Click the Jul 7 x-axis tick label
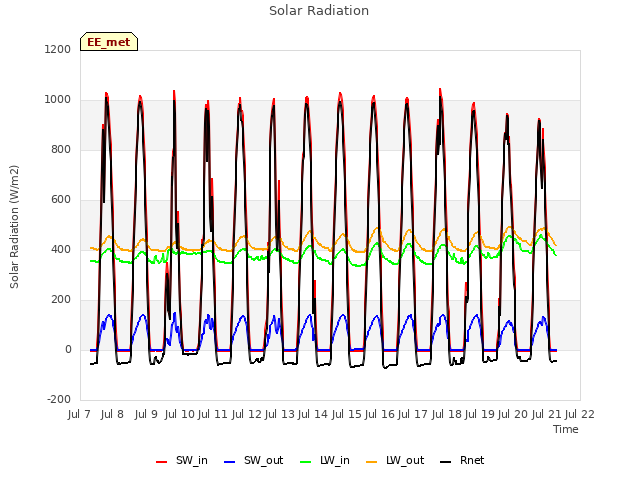The image size is (640, 480). pos(79,415)
